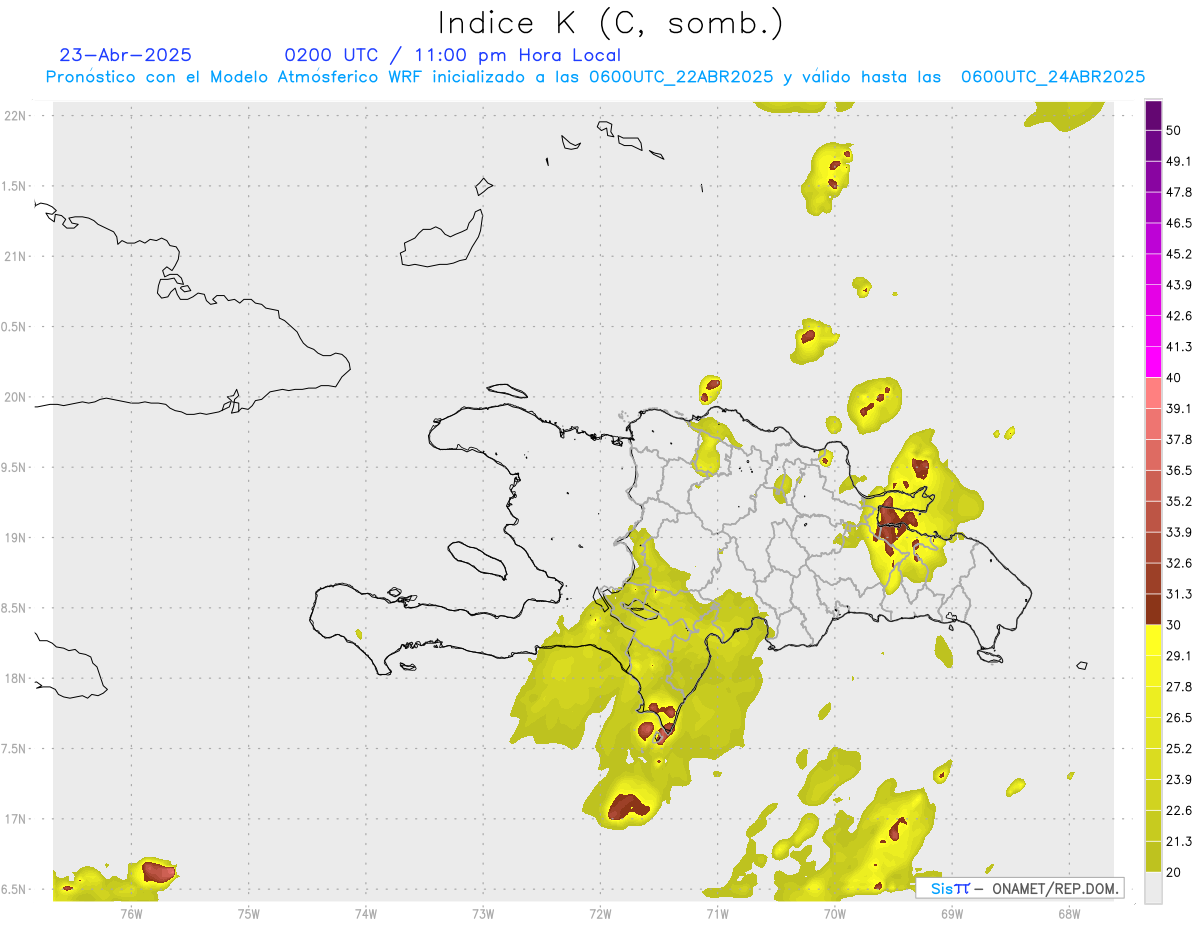Click the chart title "Indice K (C, somb.)"
This screenshot has width=1200, height=927.
[x=611, y=24]
